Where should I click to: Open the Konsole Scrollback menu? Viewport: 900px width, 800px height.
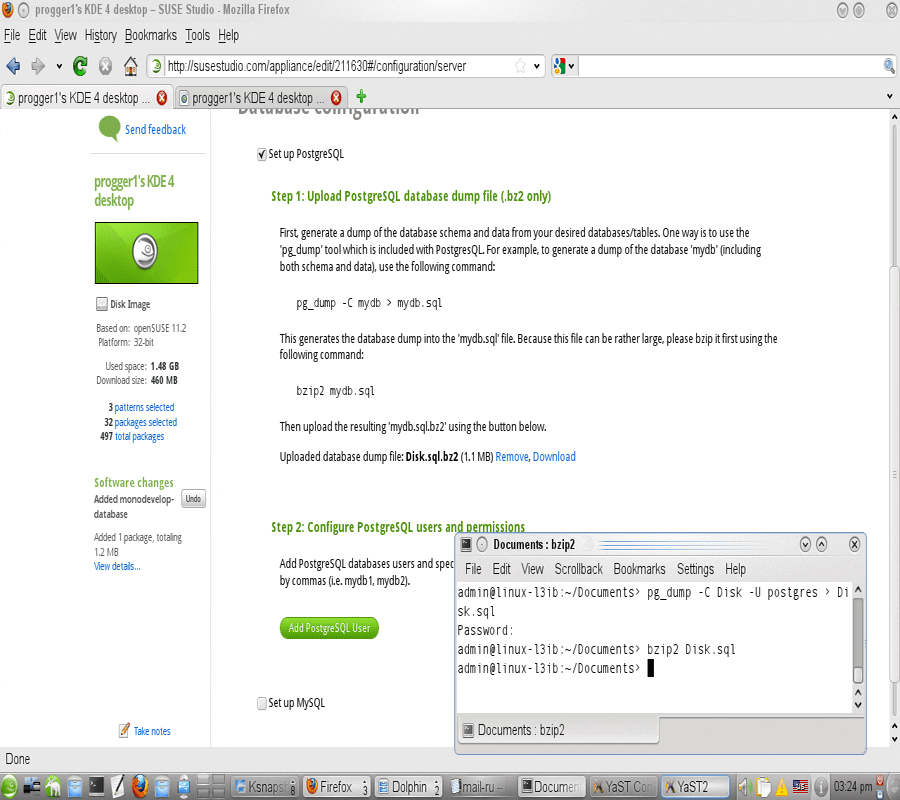(x=579, y=569)
